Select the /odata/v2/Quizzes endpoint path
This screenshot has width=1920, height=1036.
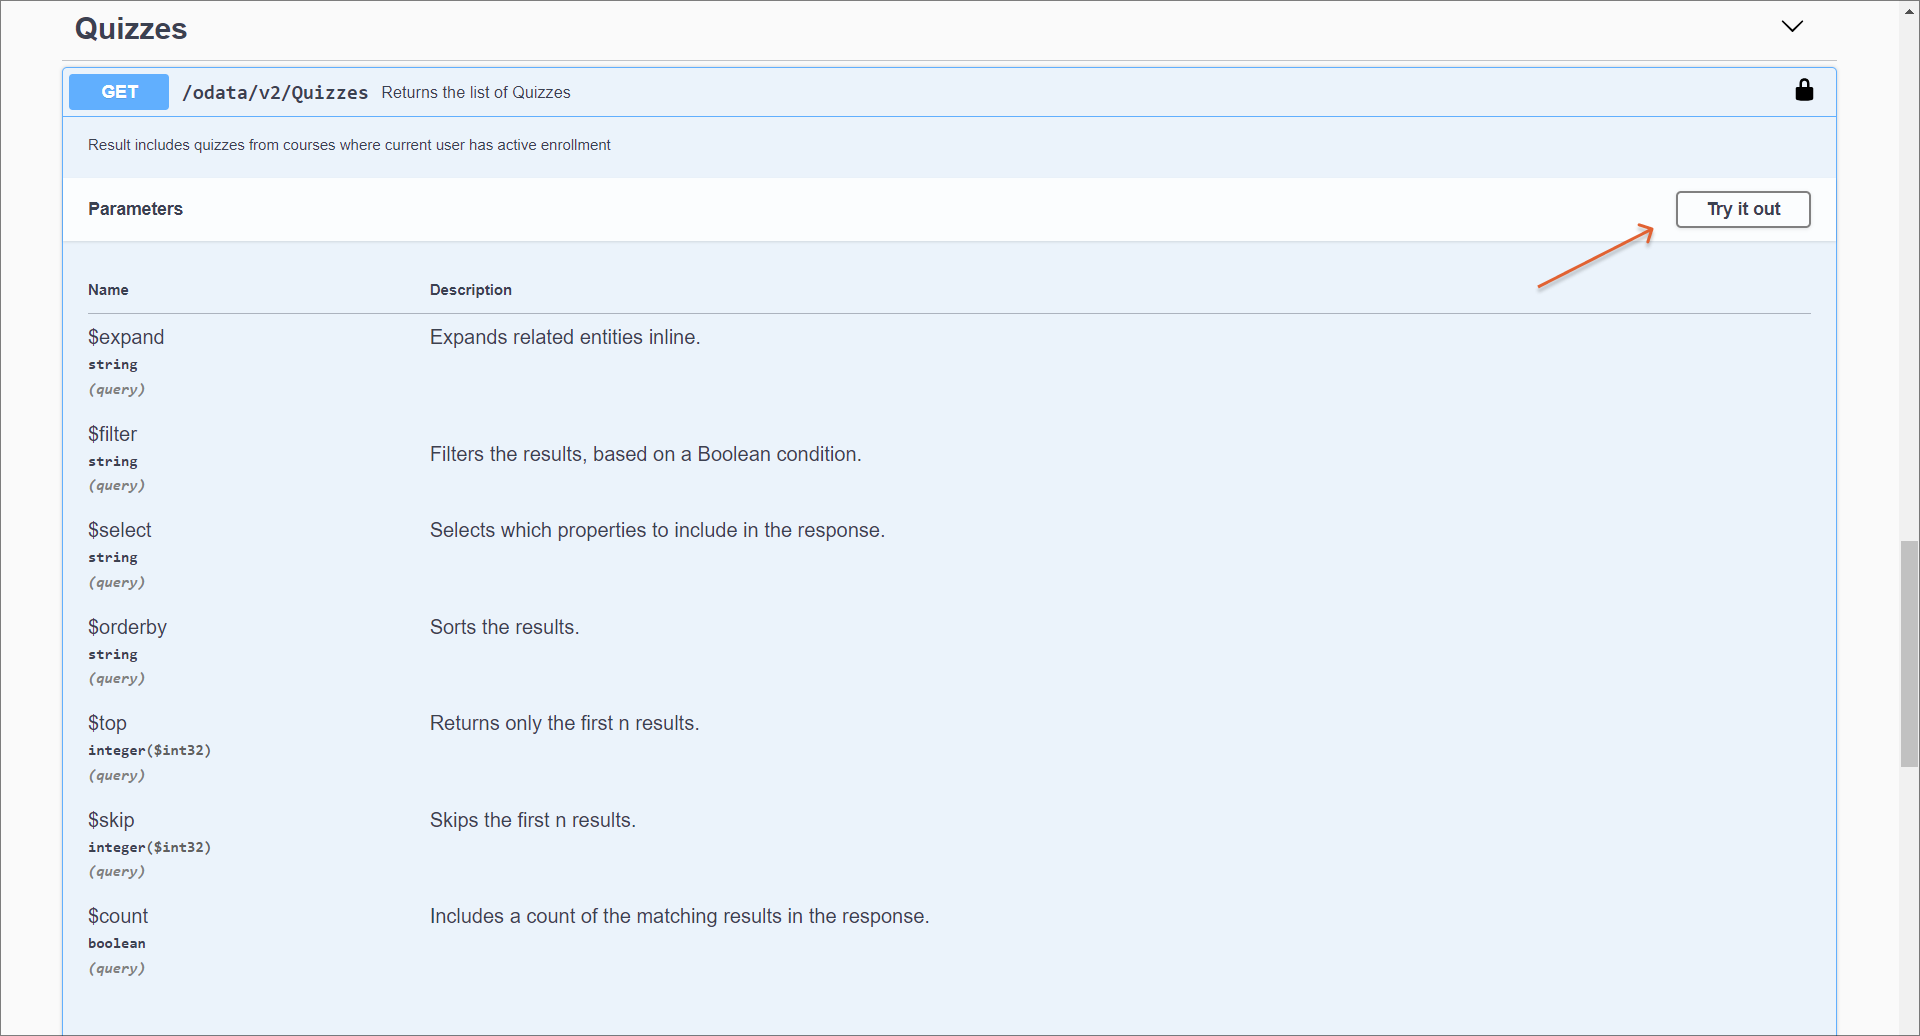[275, 93]
